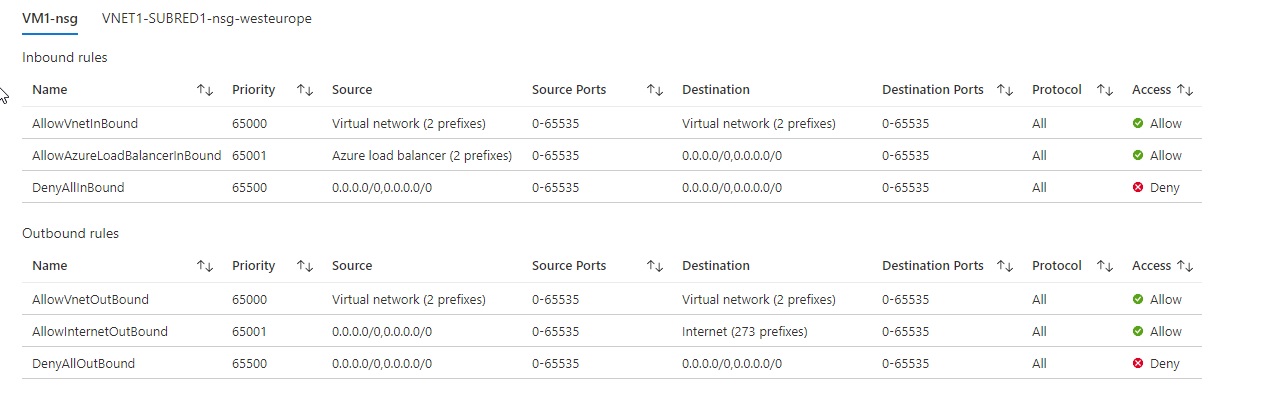The height and width of the screenshot is (419, 1262).
Task: Click Azure load balancer (2 prefixes) source
Action: coord(422,156)
